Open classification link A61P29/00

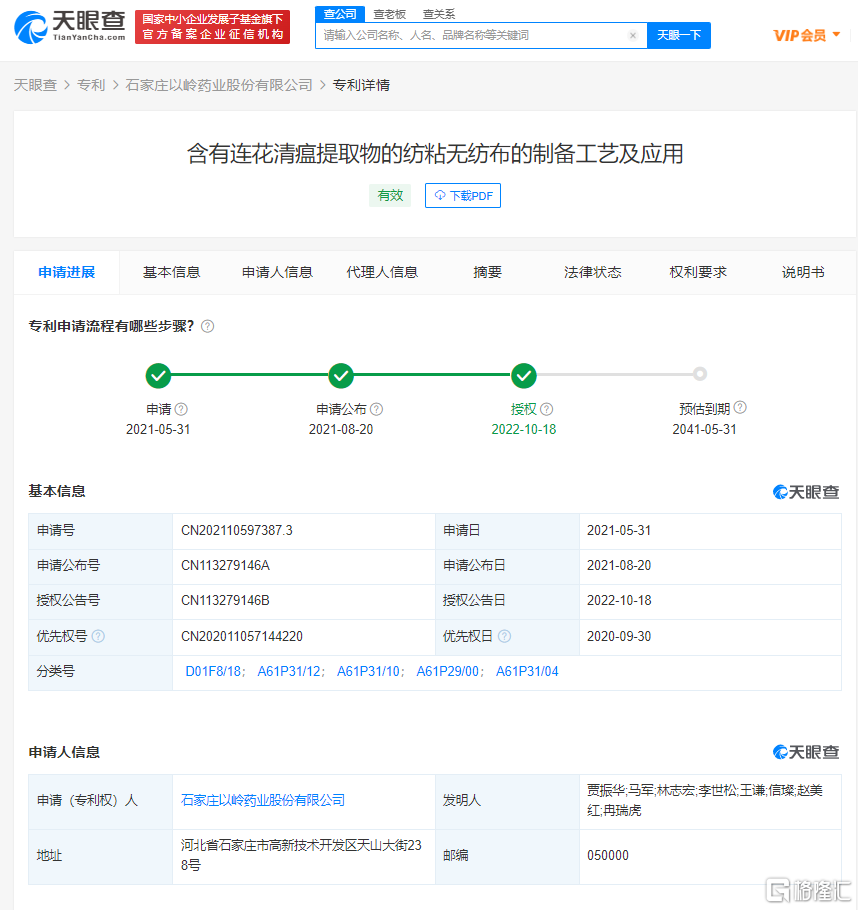448,671
